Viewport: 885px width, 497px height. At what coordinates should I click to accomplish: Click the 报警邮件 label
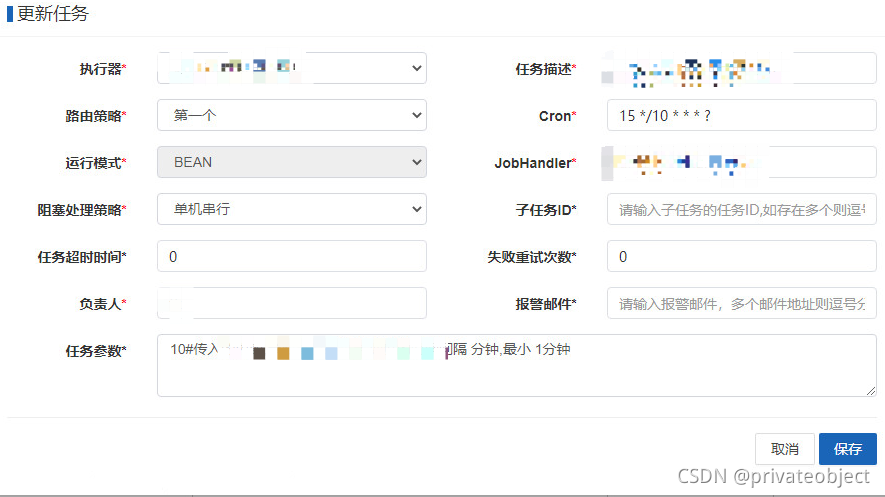(x=546, y=304)
